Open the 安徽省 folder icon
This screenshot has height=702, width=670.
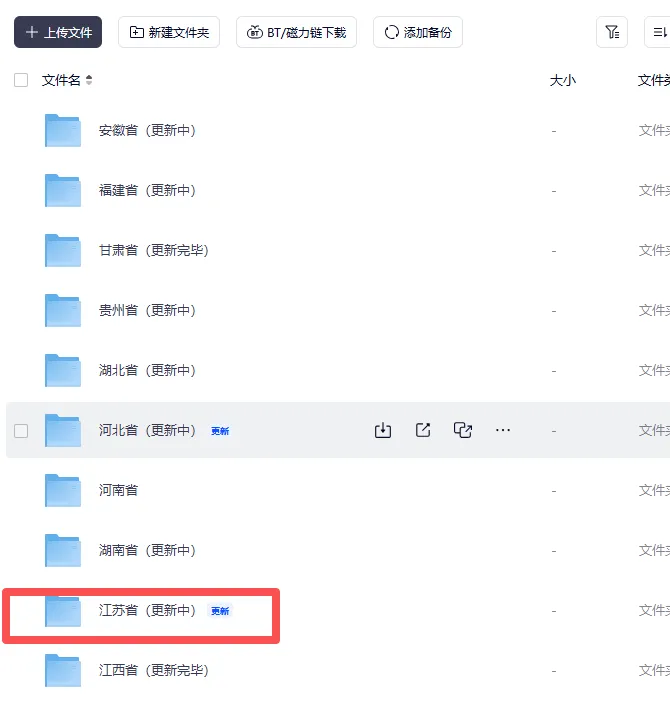(x=63, y=130)
